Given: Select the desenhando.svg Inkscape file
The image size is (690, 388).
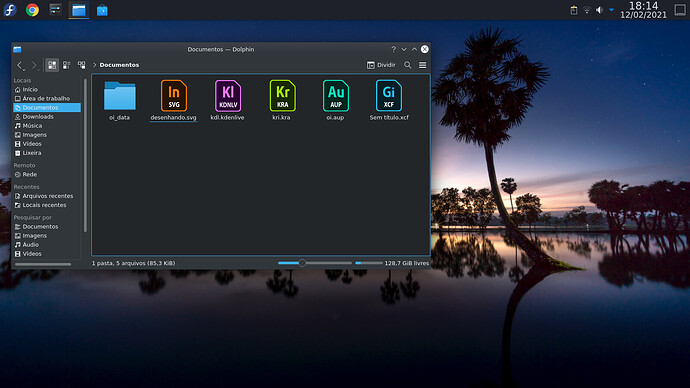Looking at the screenshot, I should [x=173, y=100].
